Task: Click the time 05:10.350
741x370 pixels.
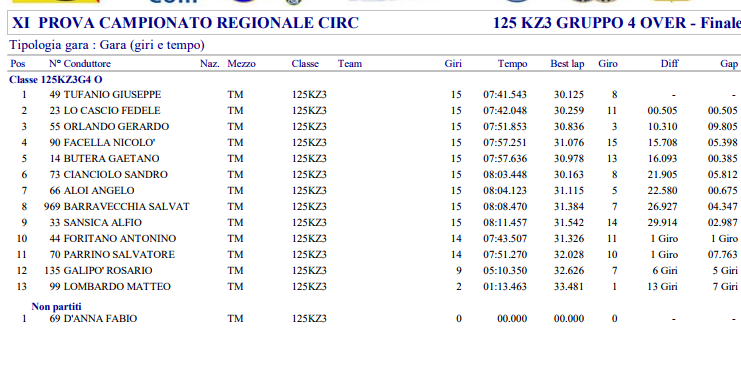Action: pos(505,271)
